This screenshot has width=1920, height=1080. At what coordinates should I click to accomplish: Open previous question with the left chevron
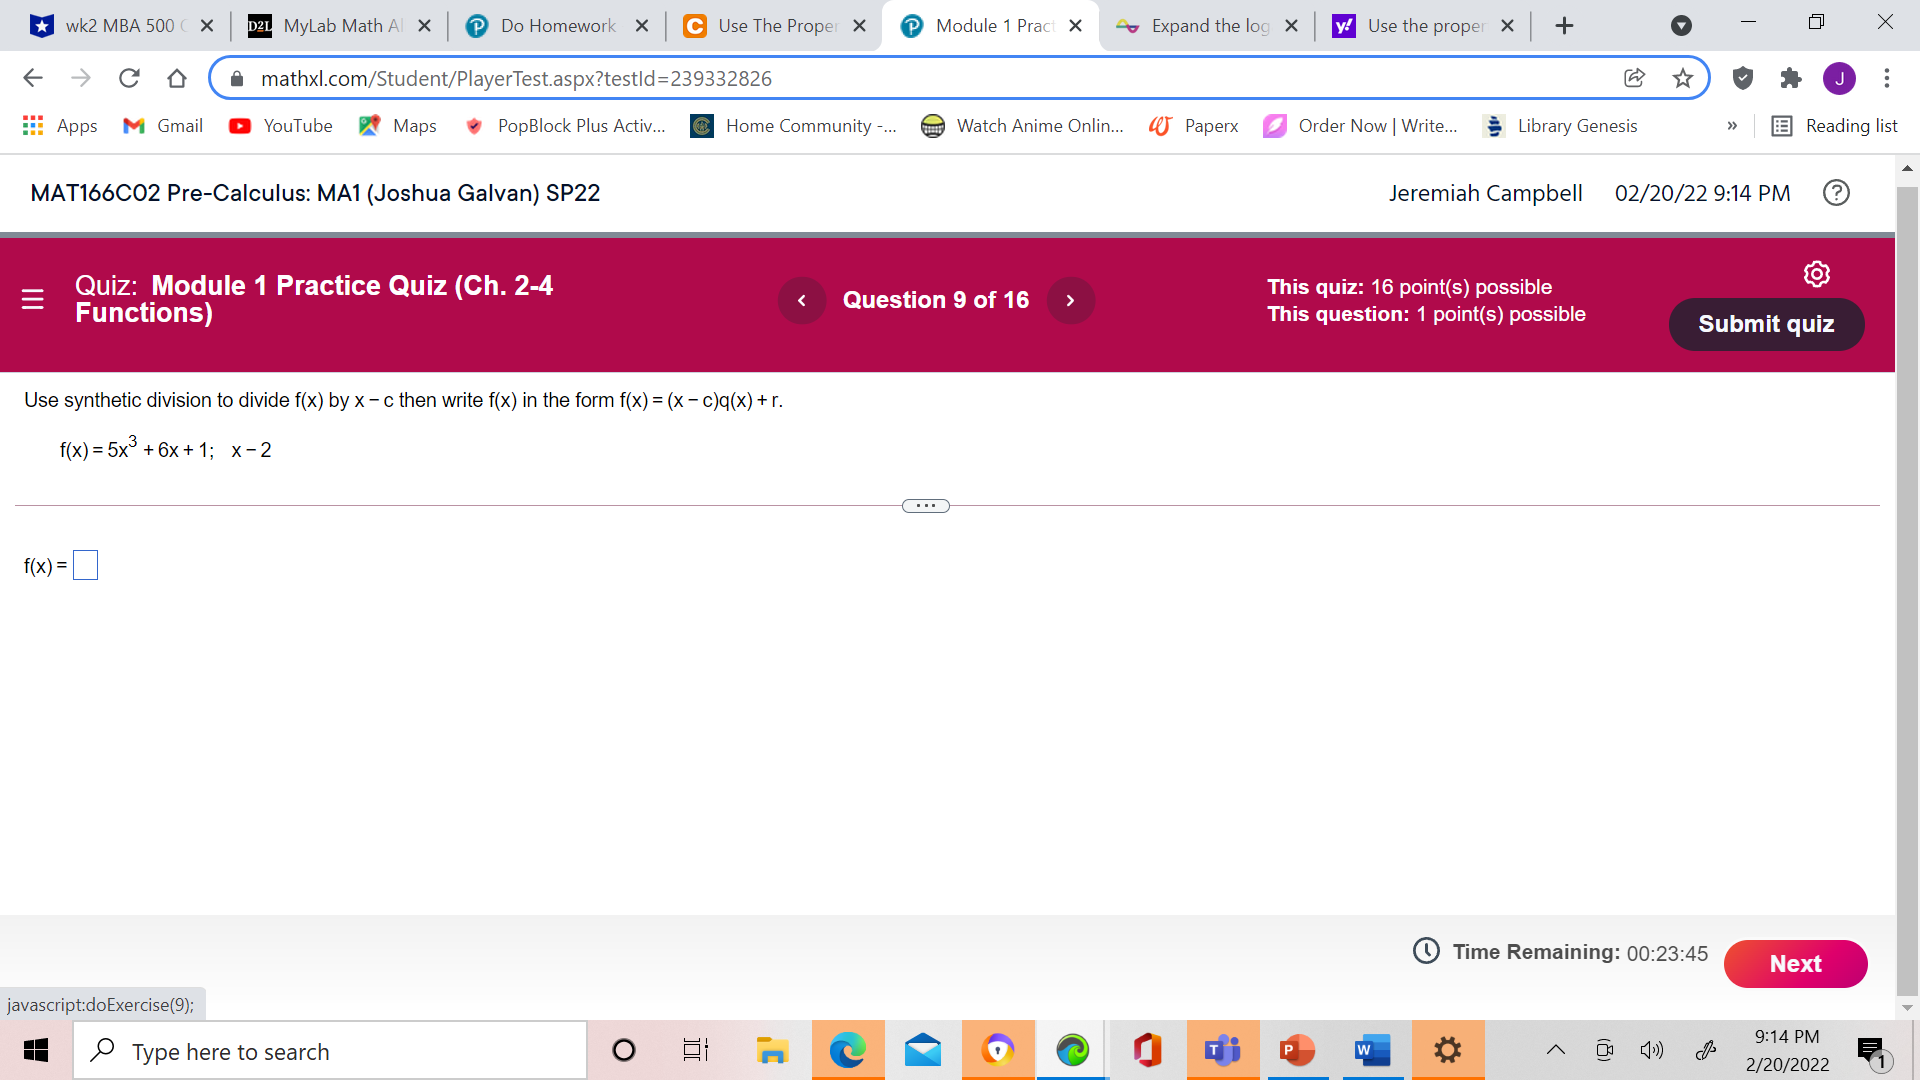(802, 300)
